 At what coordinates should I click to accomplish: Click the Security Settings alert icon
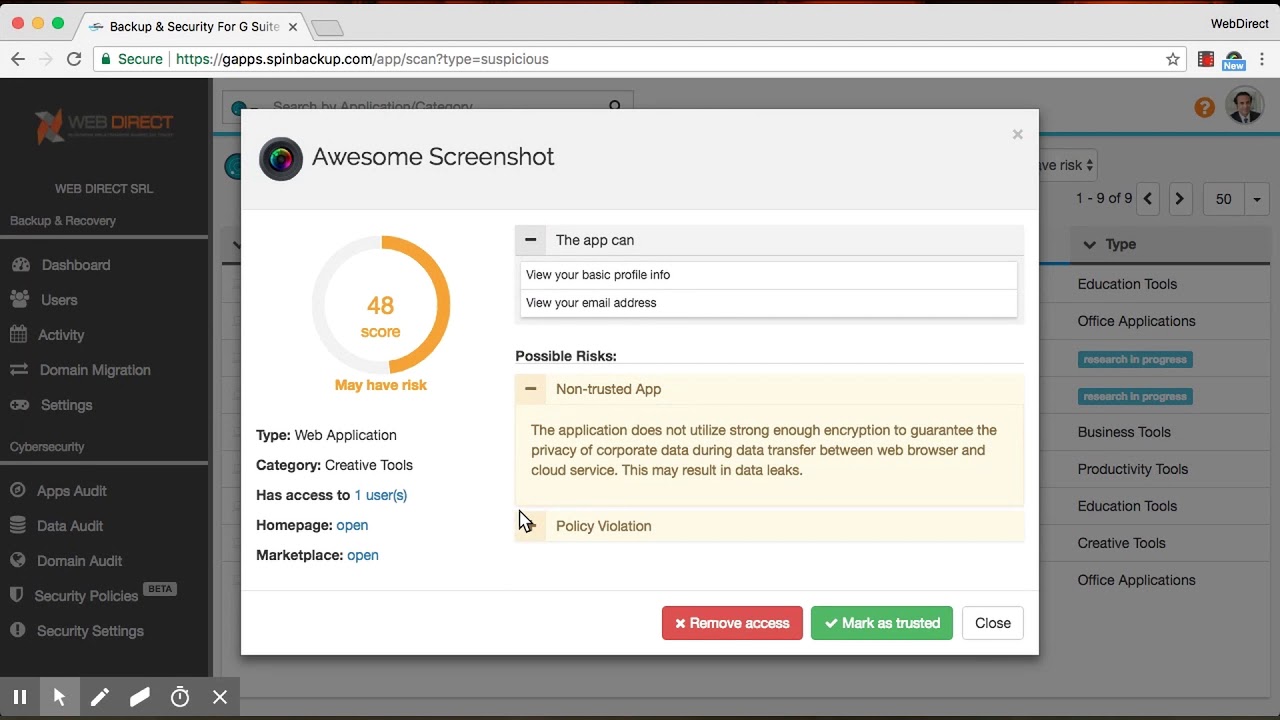coord(18,630)
